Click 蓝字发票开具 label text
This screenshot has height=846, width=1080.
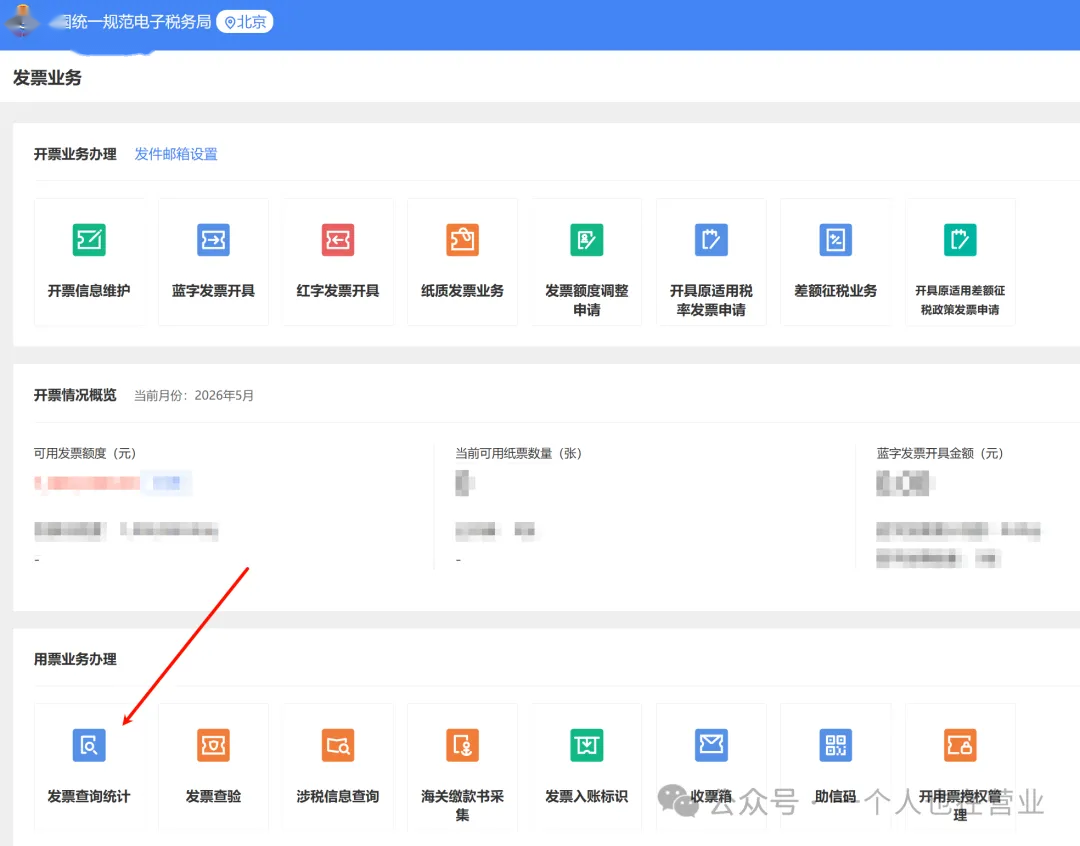[214, 291]
